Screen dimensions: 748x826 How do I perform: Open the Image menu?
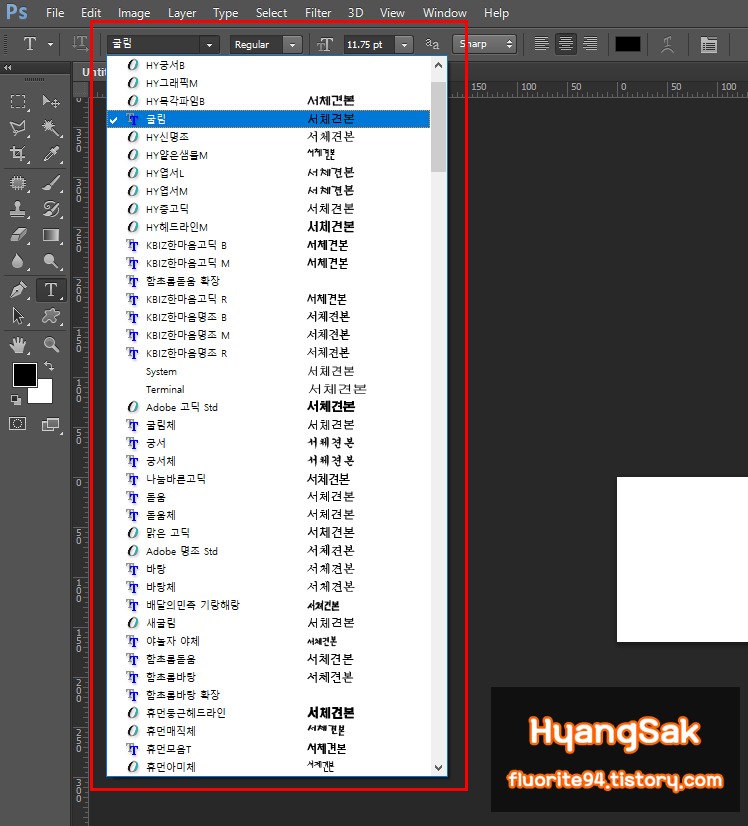(x=134, y=13)
